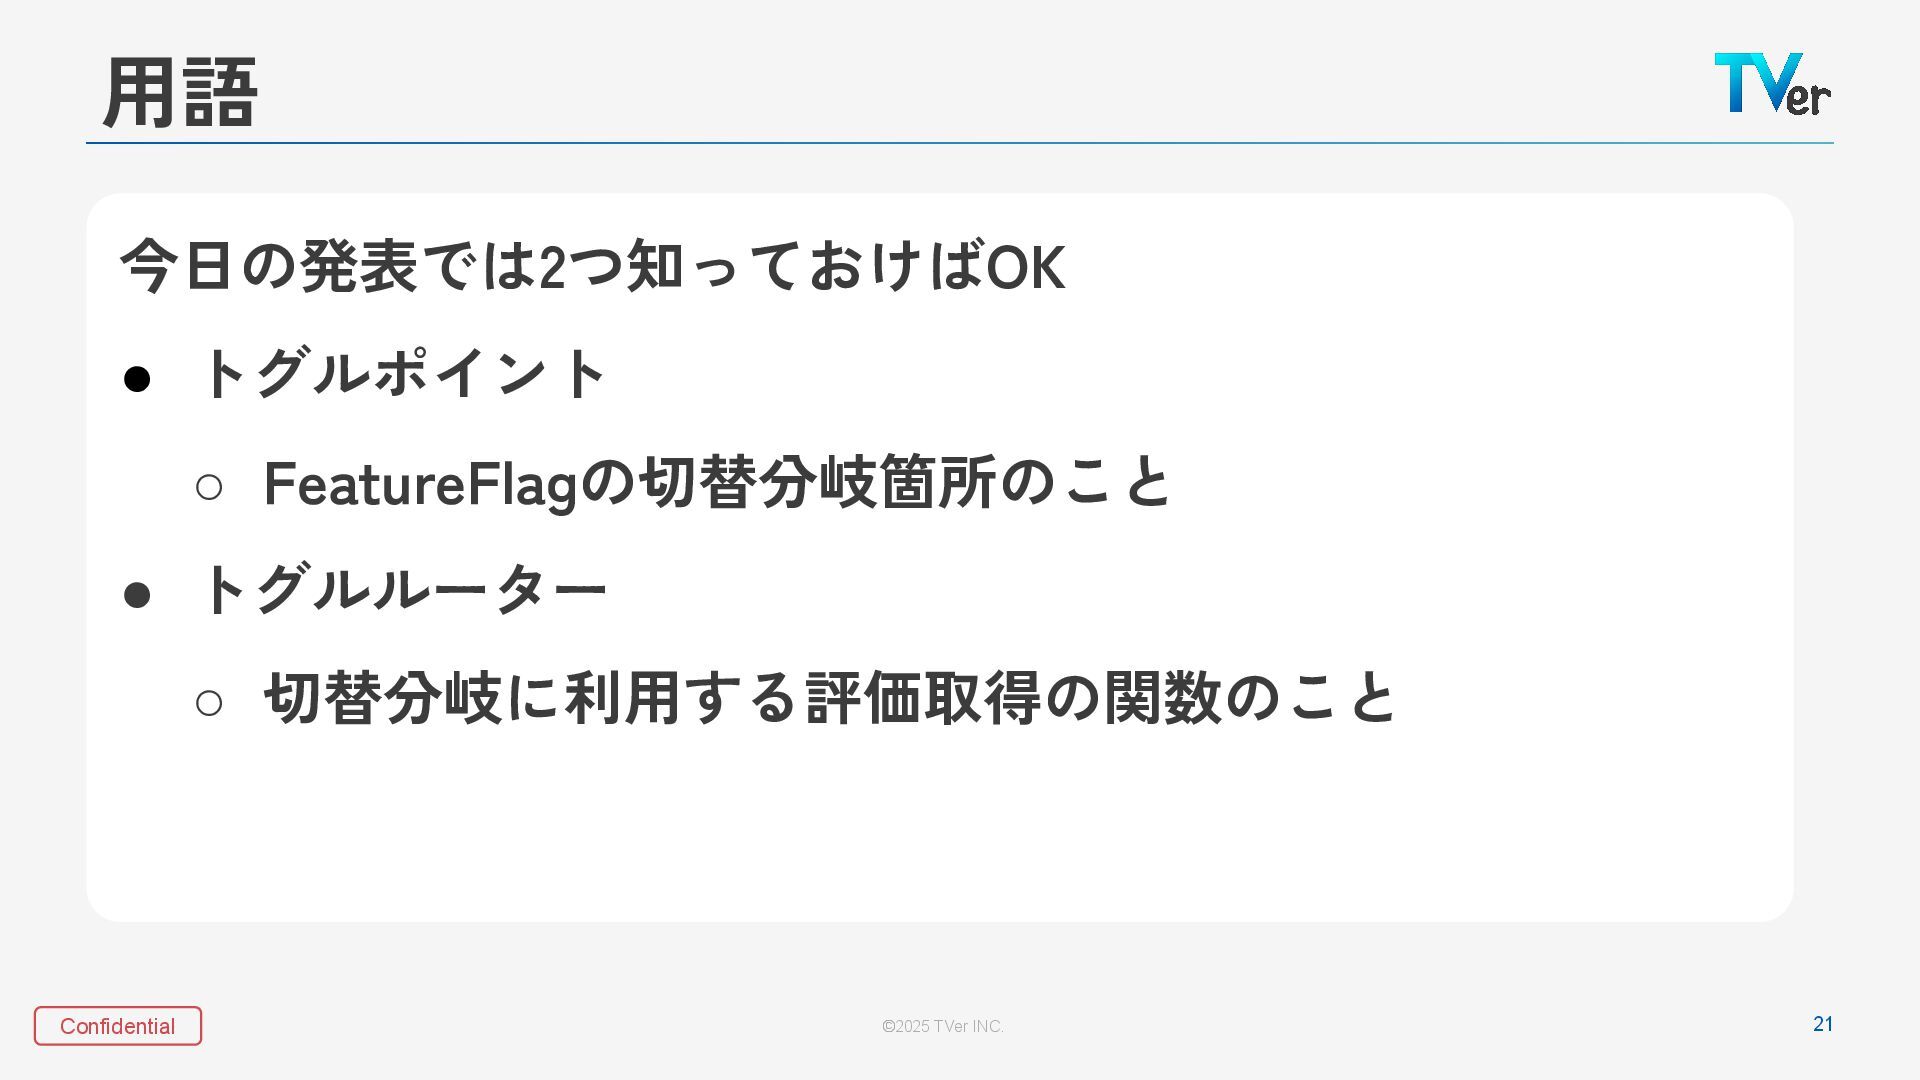This screenshot has width=1920, height=1080.
Task: Click the 用語 slide title
Action: [x=180, y=93]
